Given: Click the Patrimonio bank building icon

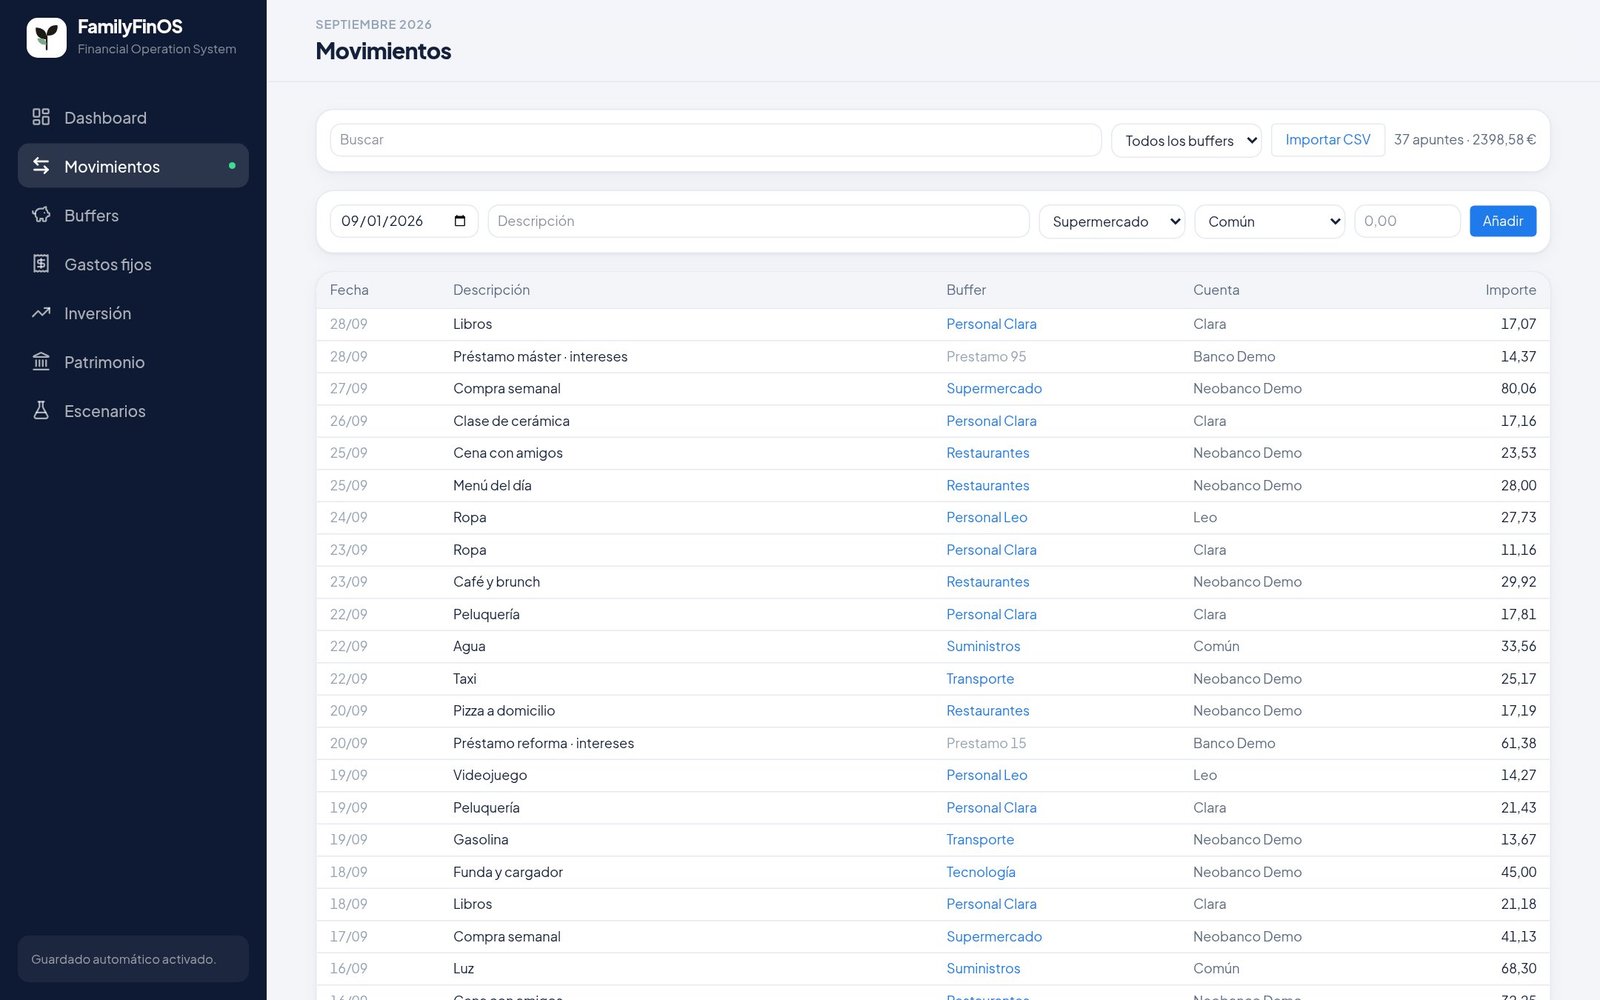Looking at the screenshot, I should tap(41, 362).
